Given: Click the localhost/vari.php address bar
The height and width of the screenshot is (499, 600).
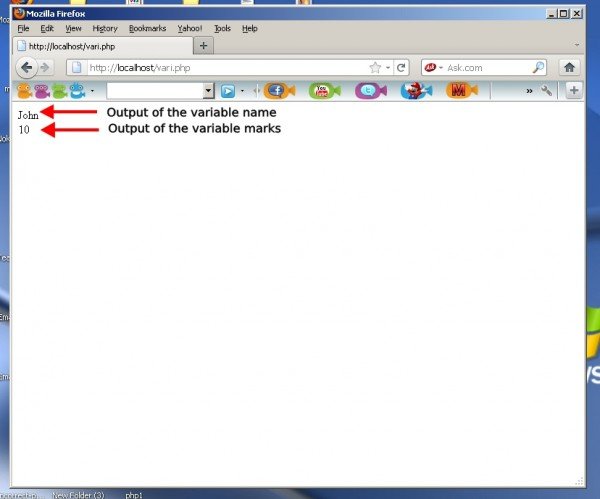Looking at the screenshot, I should tap(220, 68).
